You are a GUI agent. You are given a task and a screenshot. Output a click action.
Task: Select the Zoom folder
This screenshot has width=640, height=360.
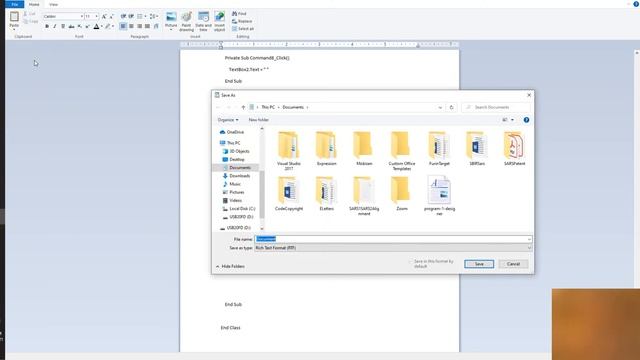point(402,193)
